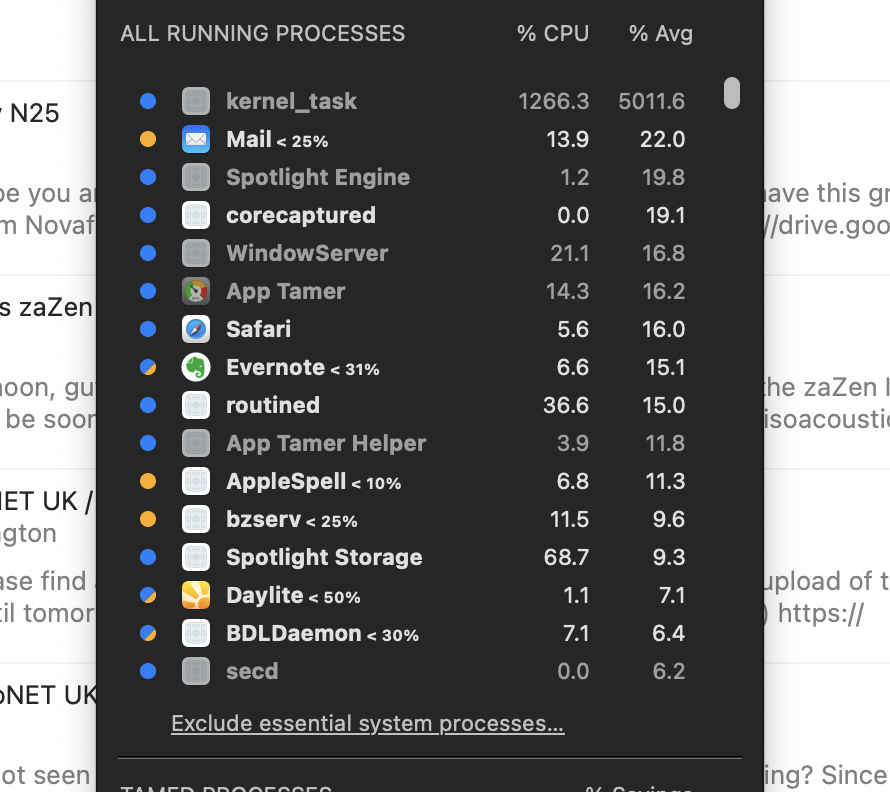Click the kernel_task process icon

point(196,101)
